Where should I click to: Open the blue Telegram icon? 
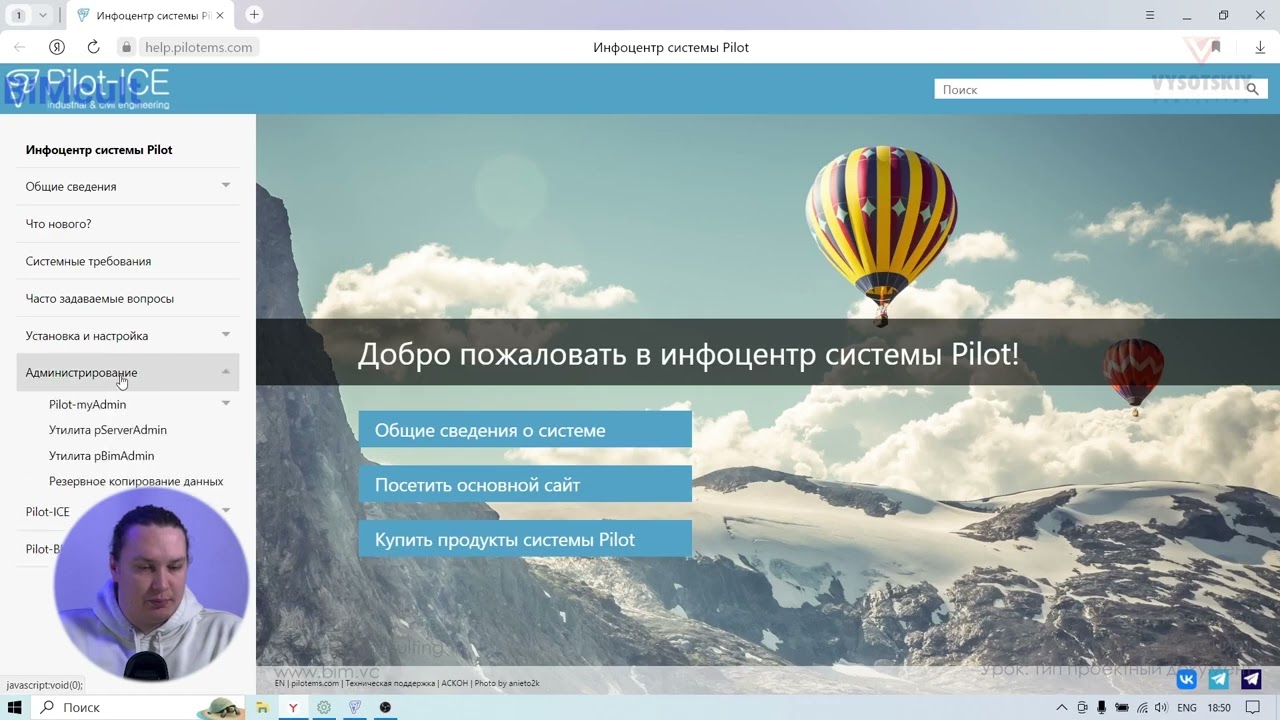[x=1219, y=680]
